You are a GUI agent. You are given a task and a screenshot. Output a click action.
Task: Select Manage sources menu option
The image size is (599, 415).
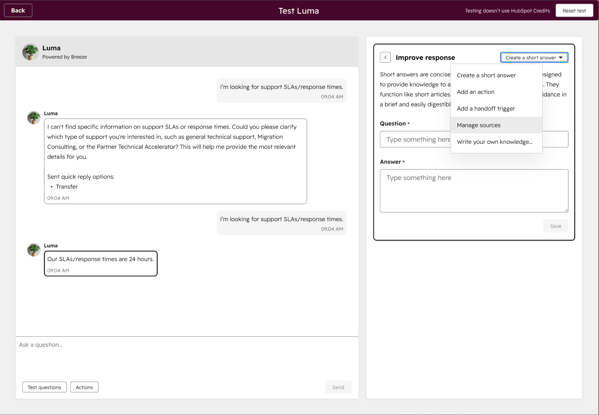click(x=496, y=125)
